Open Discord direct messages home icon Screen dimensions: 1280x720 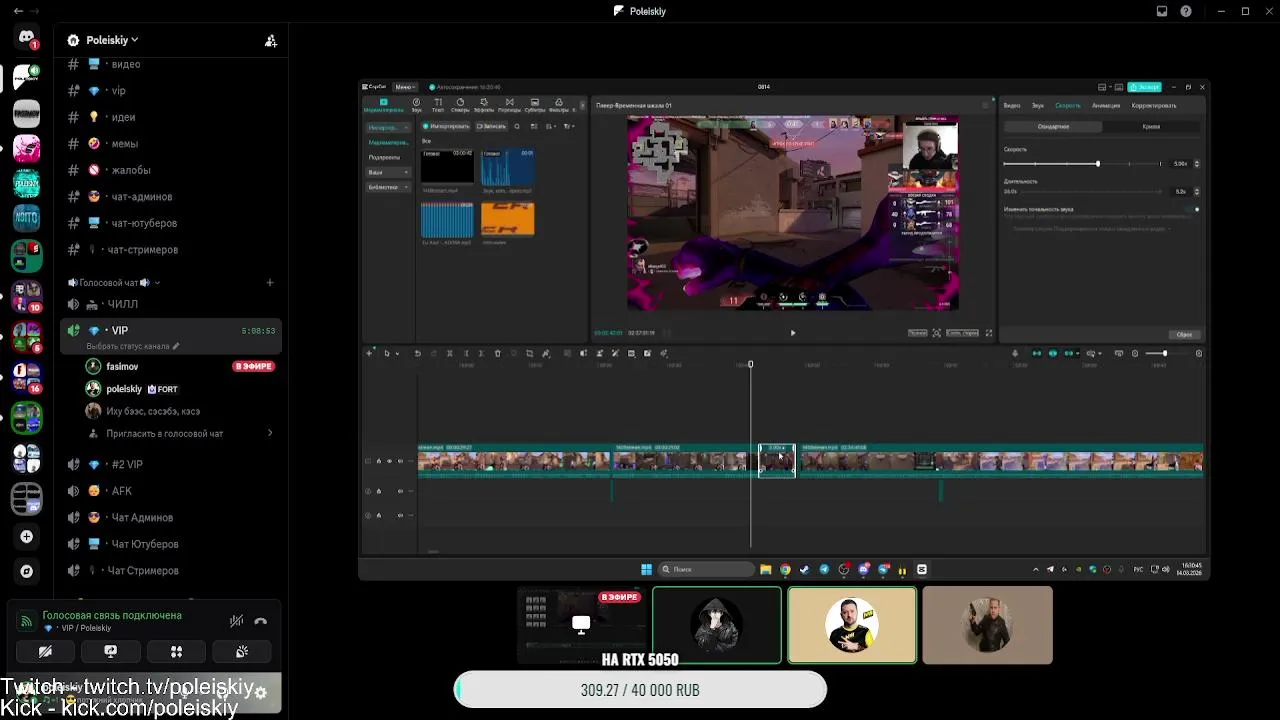(x=26, y=38)
